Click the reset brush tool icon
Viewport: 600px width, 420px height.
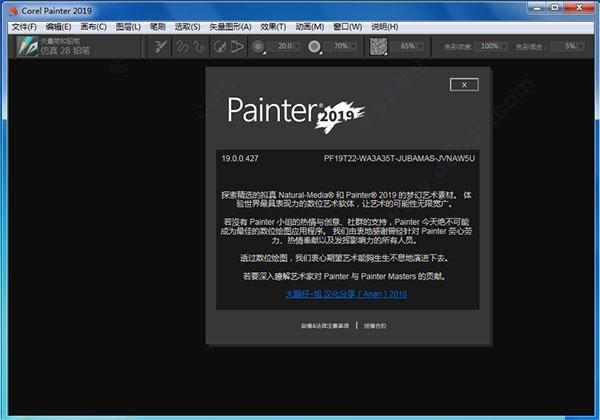pos(160,47)
